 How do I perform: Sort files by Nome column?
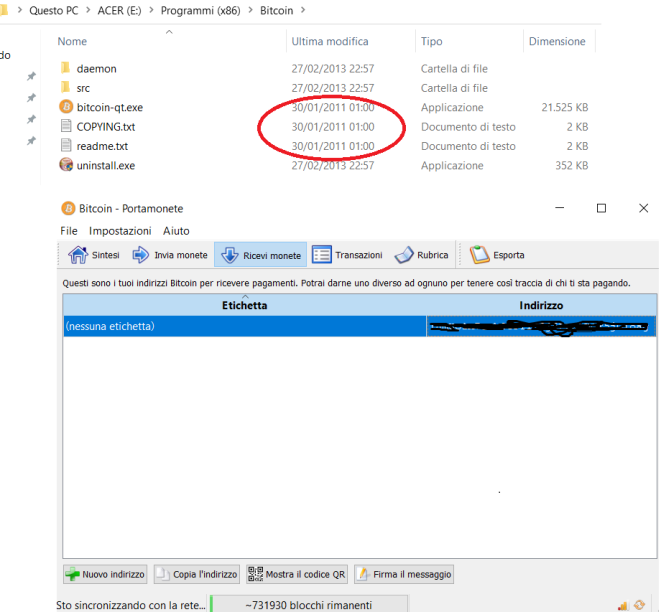tap(72, 41)
